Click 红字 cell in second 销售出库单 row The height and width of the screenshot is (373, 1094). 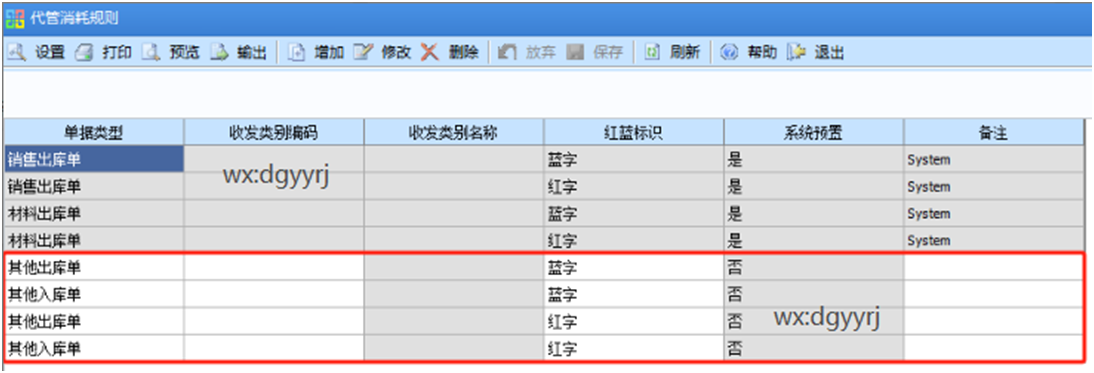pos(634,187)
